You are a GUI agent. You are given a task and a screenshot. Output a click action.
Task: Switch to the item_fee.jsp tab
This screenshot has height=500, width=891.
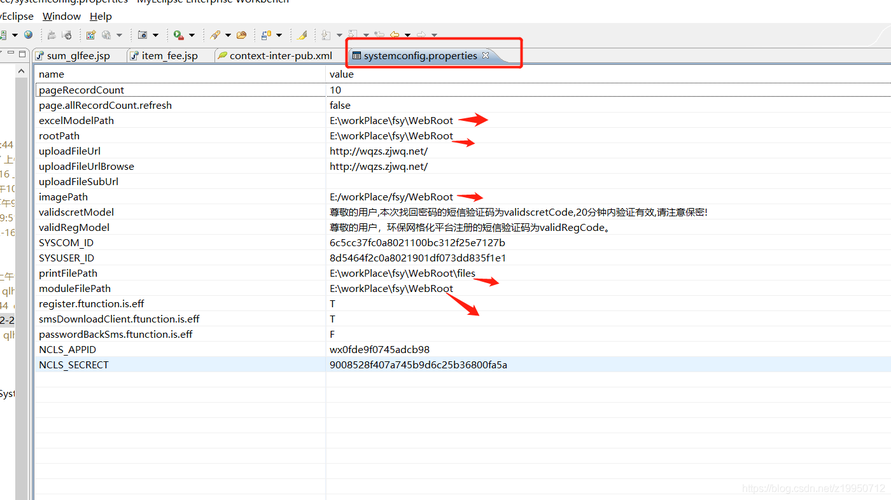tap(168, 56)
